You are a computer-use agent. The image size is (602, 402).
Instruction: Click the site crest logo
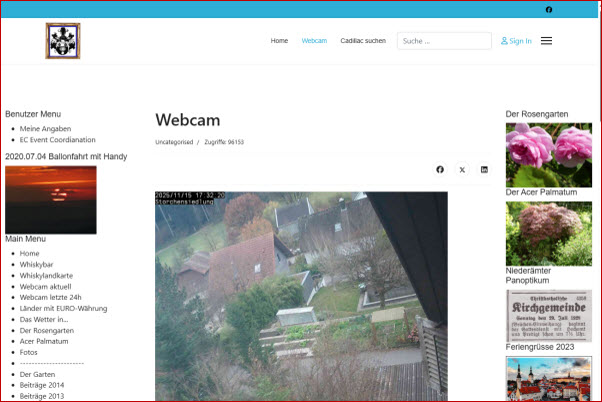62,41
